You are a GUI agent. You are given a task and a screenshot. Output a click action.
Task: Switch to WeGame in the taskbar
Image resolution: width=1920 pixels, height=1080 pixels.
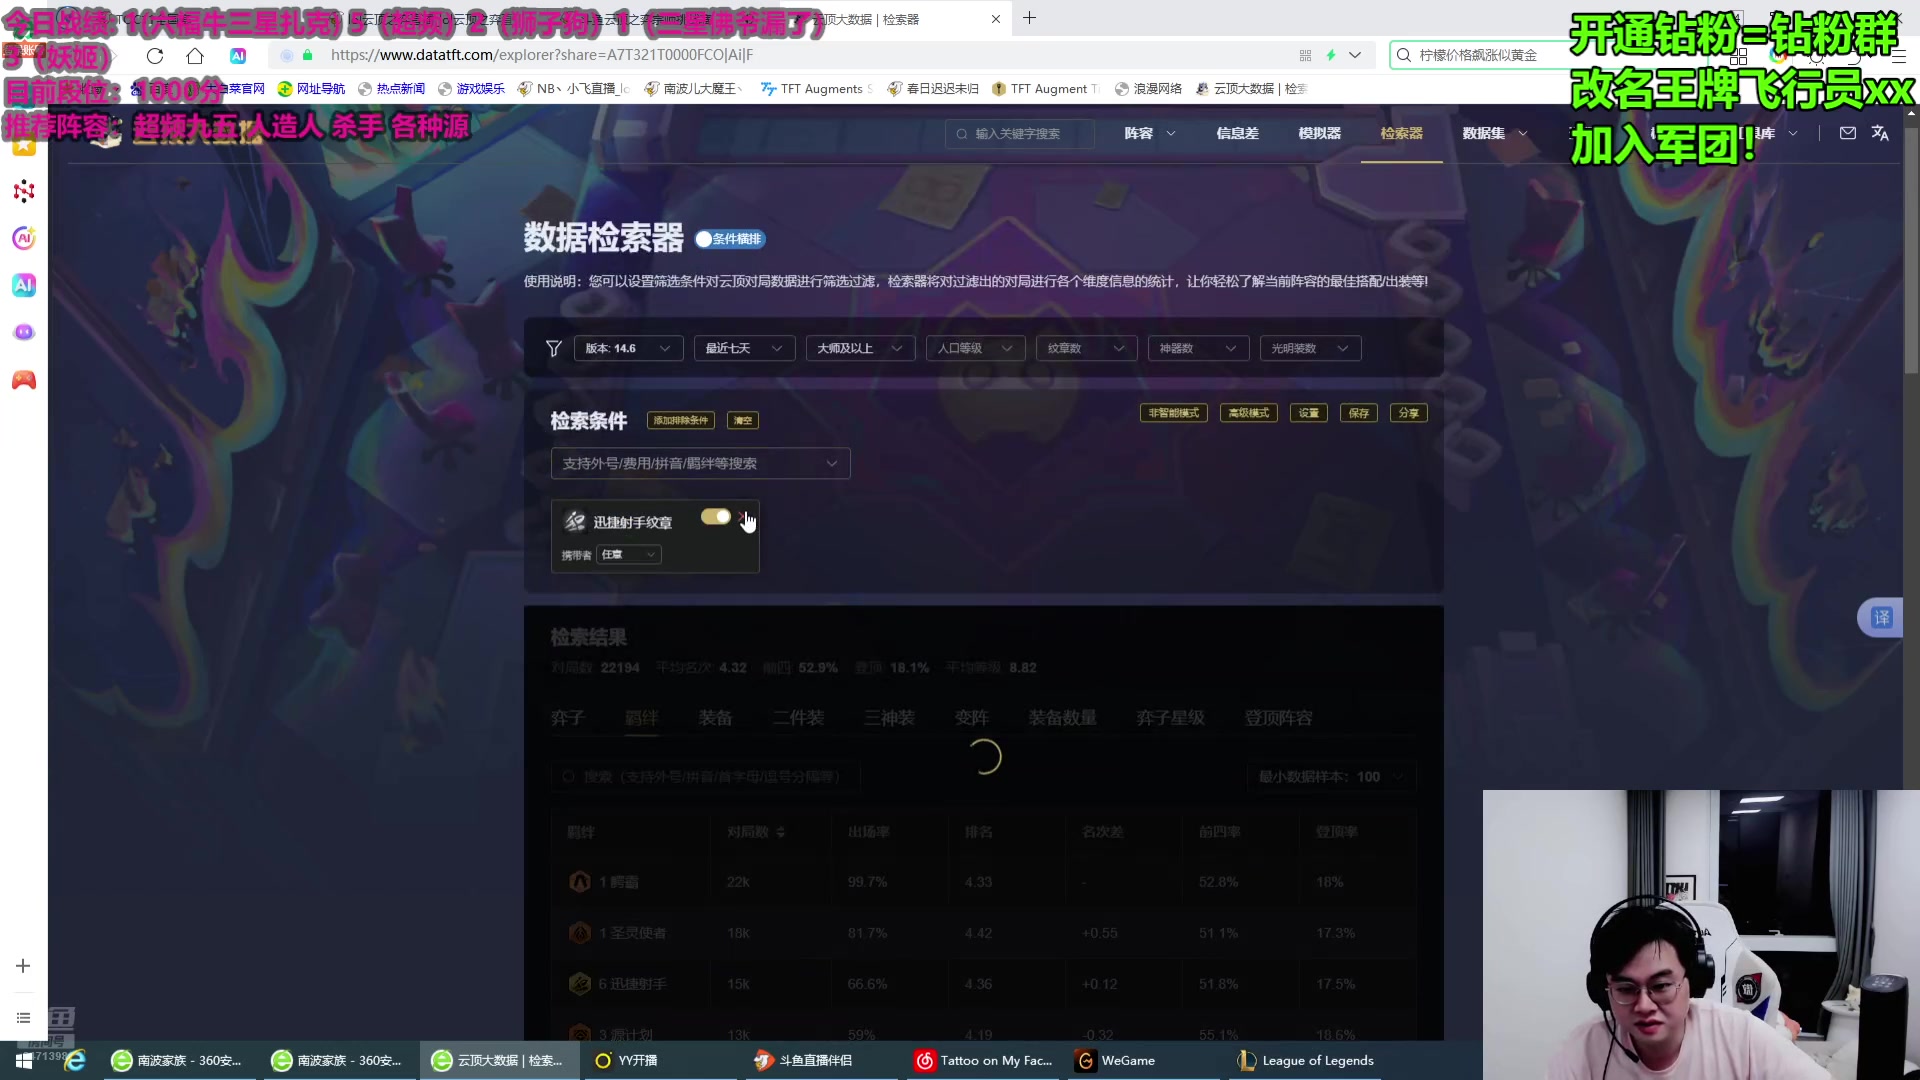point(1142,1060)
